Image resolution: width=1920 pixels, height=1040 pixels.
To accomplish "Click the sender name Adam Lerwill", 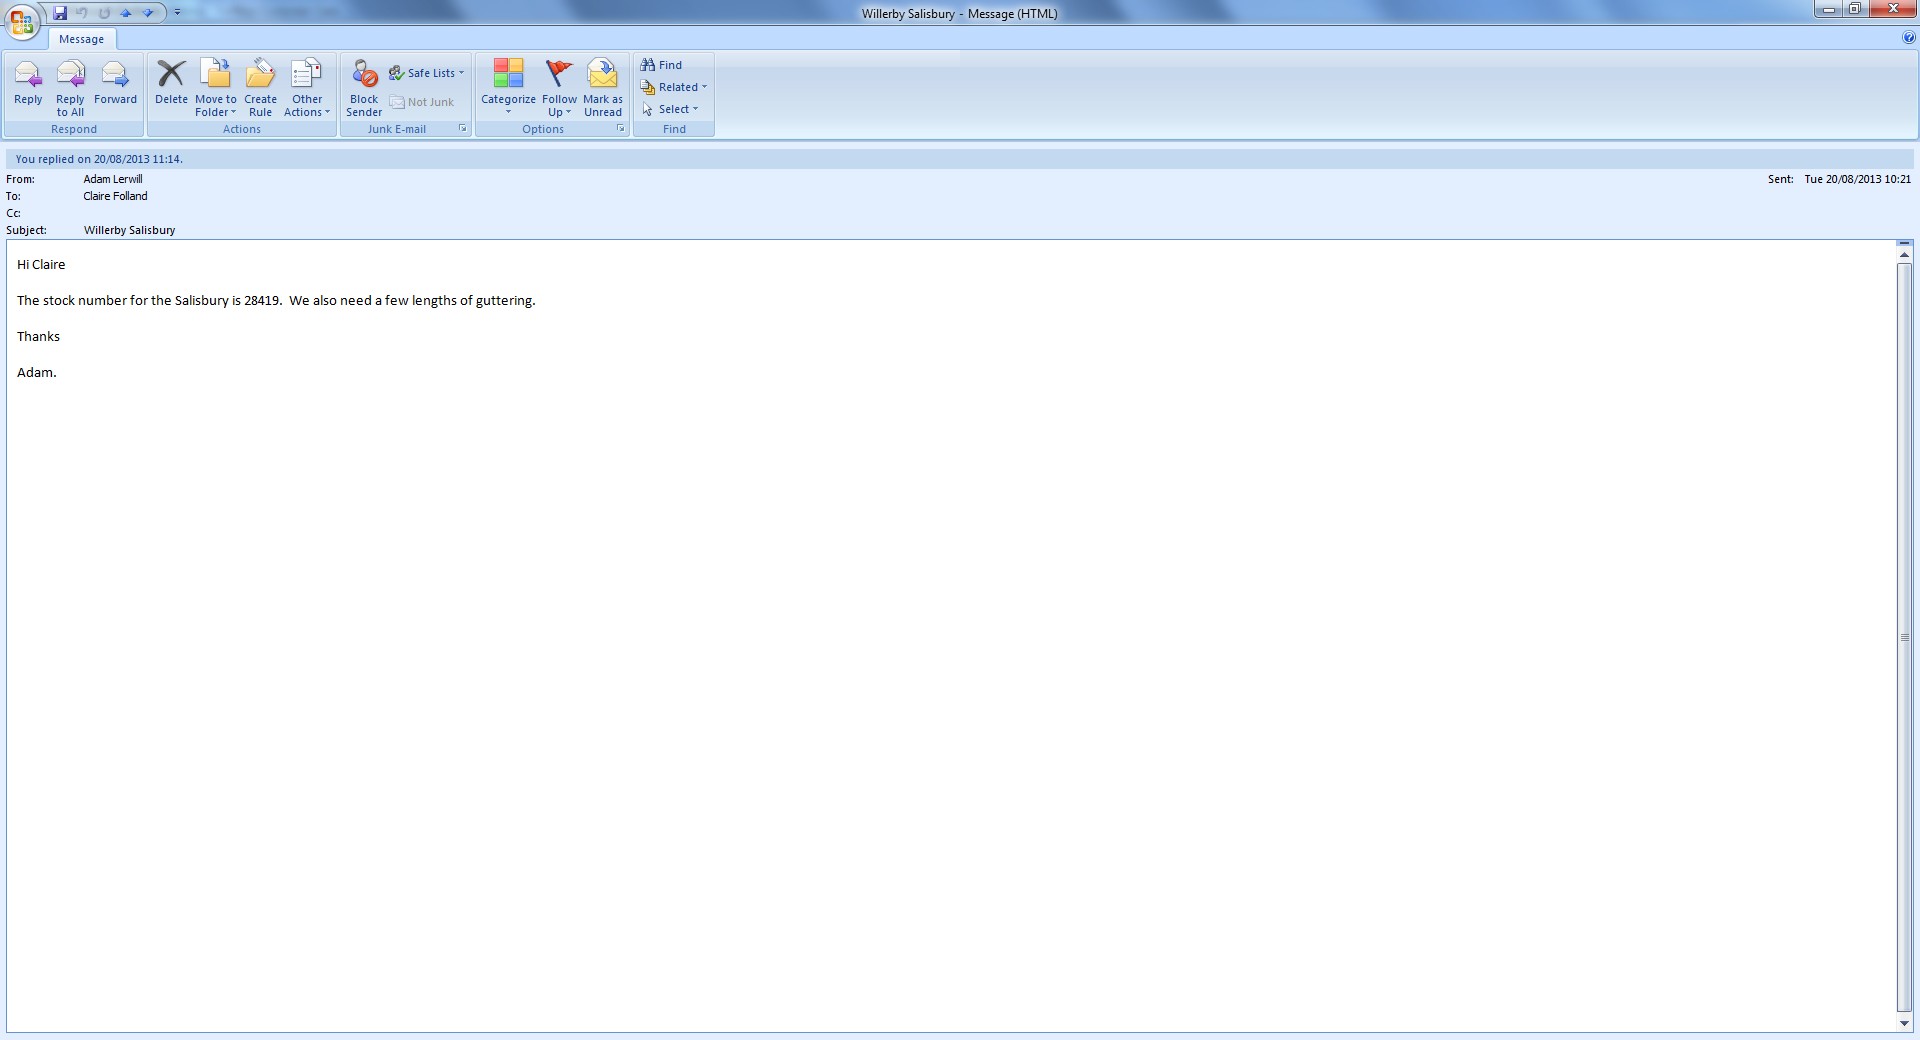I will point(113,179).
